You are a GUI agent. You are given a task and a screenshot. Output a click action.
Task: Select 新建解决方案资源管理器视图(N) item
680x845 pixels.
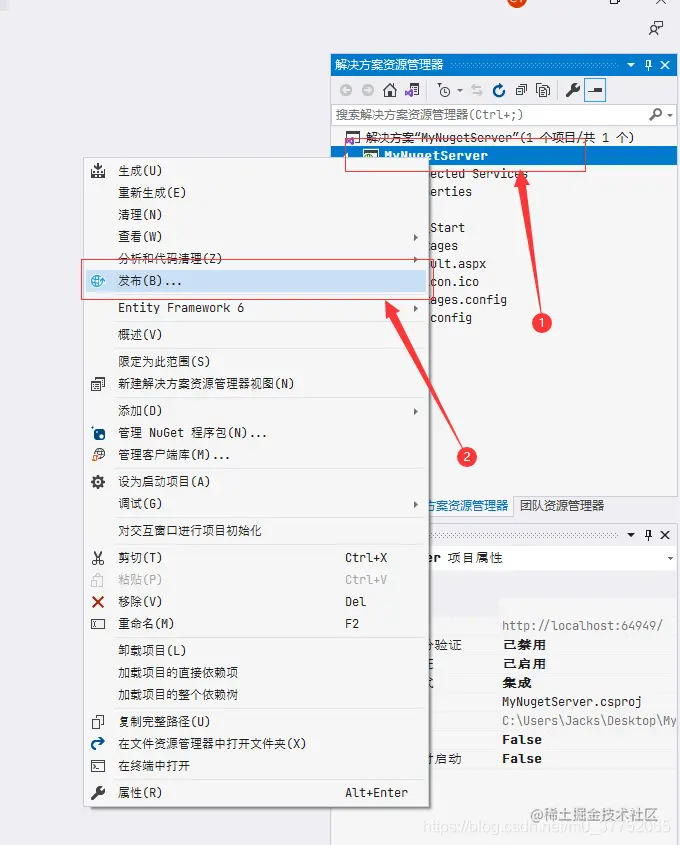(256, 384)
